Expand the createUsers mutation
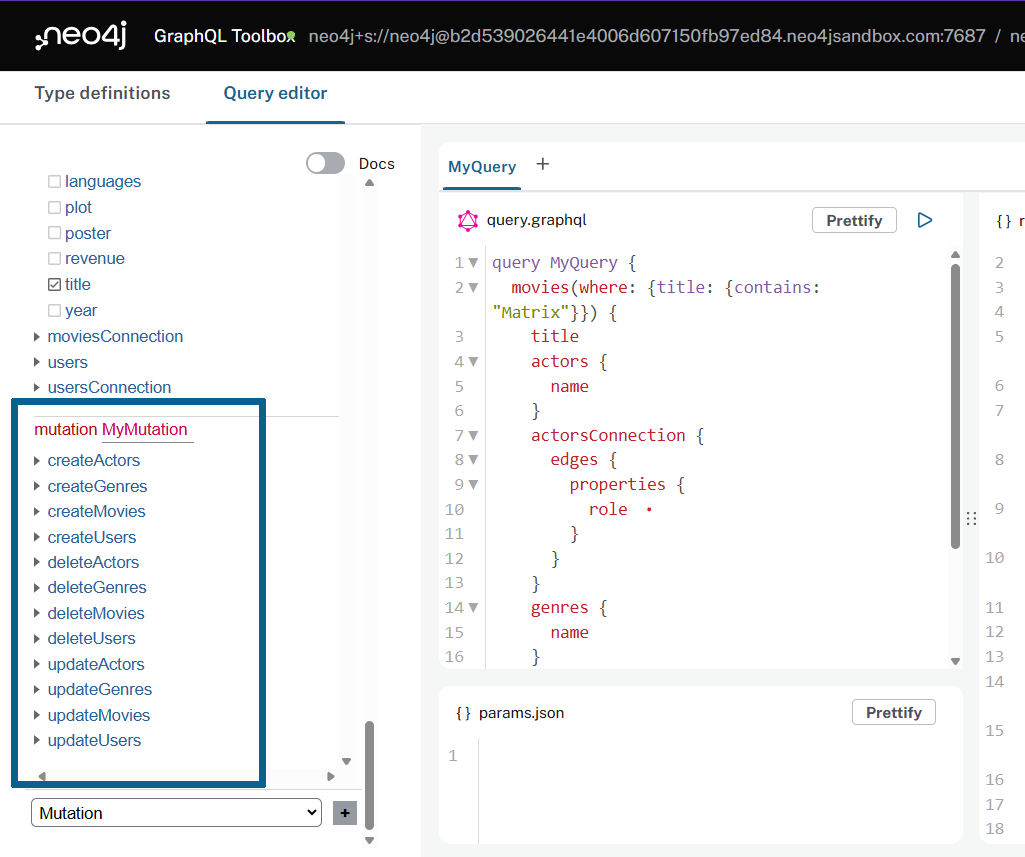This screenshot has height=857, width=1025. [x=37, y=537]
